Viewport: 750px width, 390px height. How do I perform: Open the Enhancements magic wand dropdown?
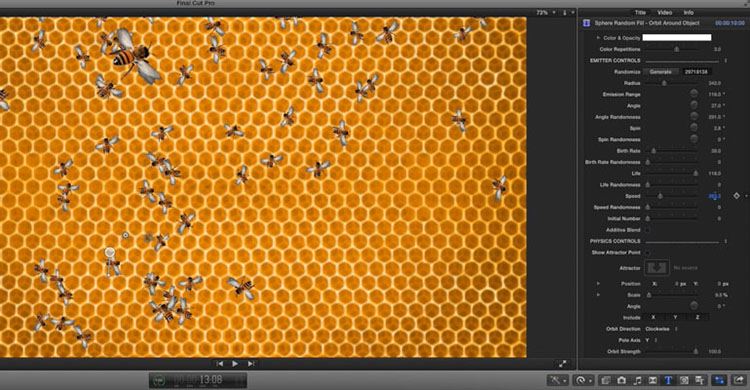click(x=558, y=380)
